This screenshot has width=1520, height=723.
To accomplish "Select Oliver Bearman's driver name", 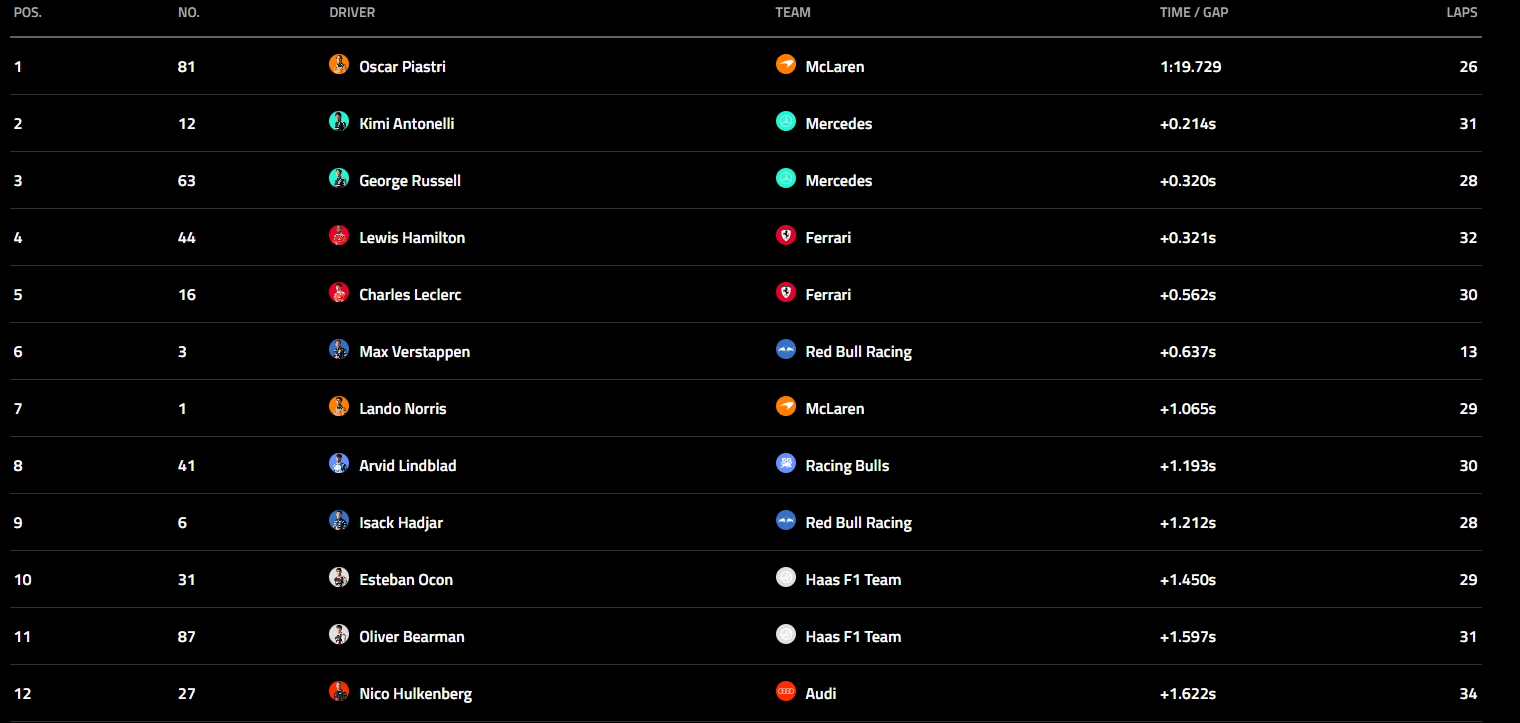I will (412, 637).
